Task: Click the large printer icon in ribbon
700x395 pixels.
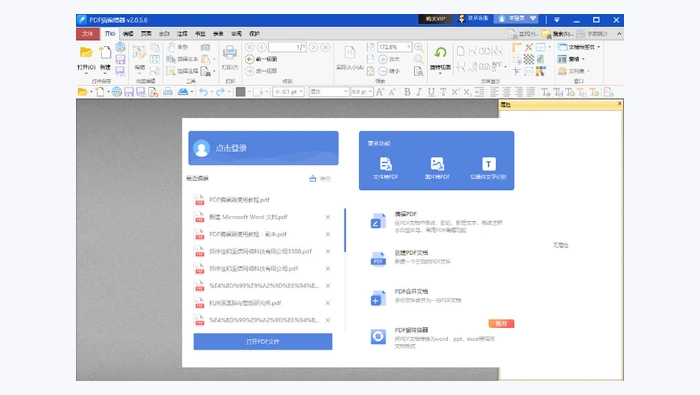Action: pos(229,52)
